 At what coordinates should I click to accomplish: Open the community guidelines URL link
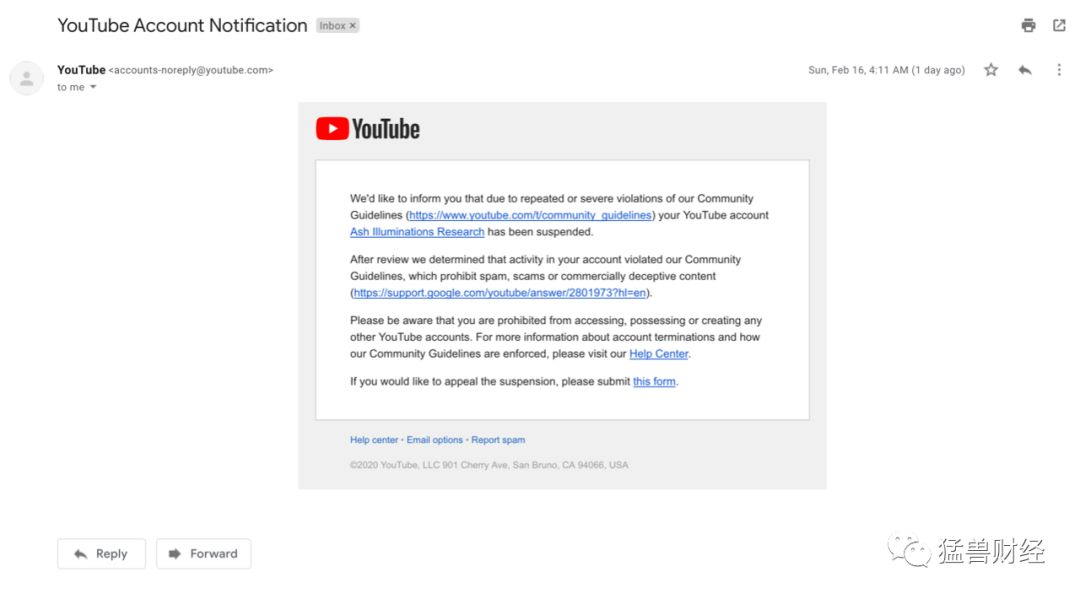[530, 215]
